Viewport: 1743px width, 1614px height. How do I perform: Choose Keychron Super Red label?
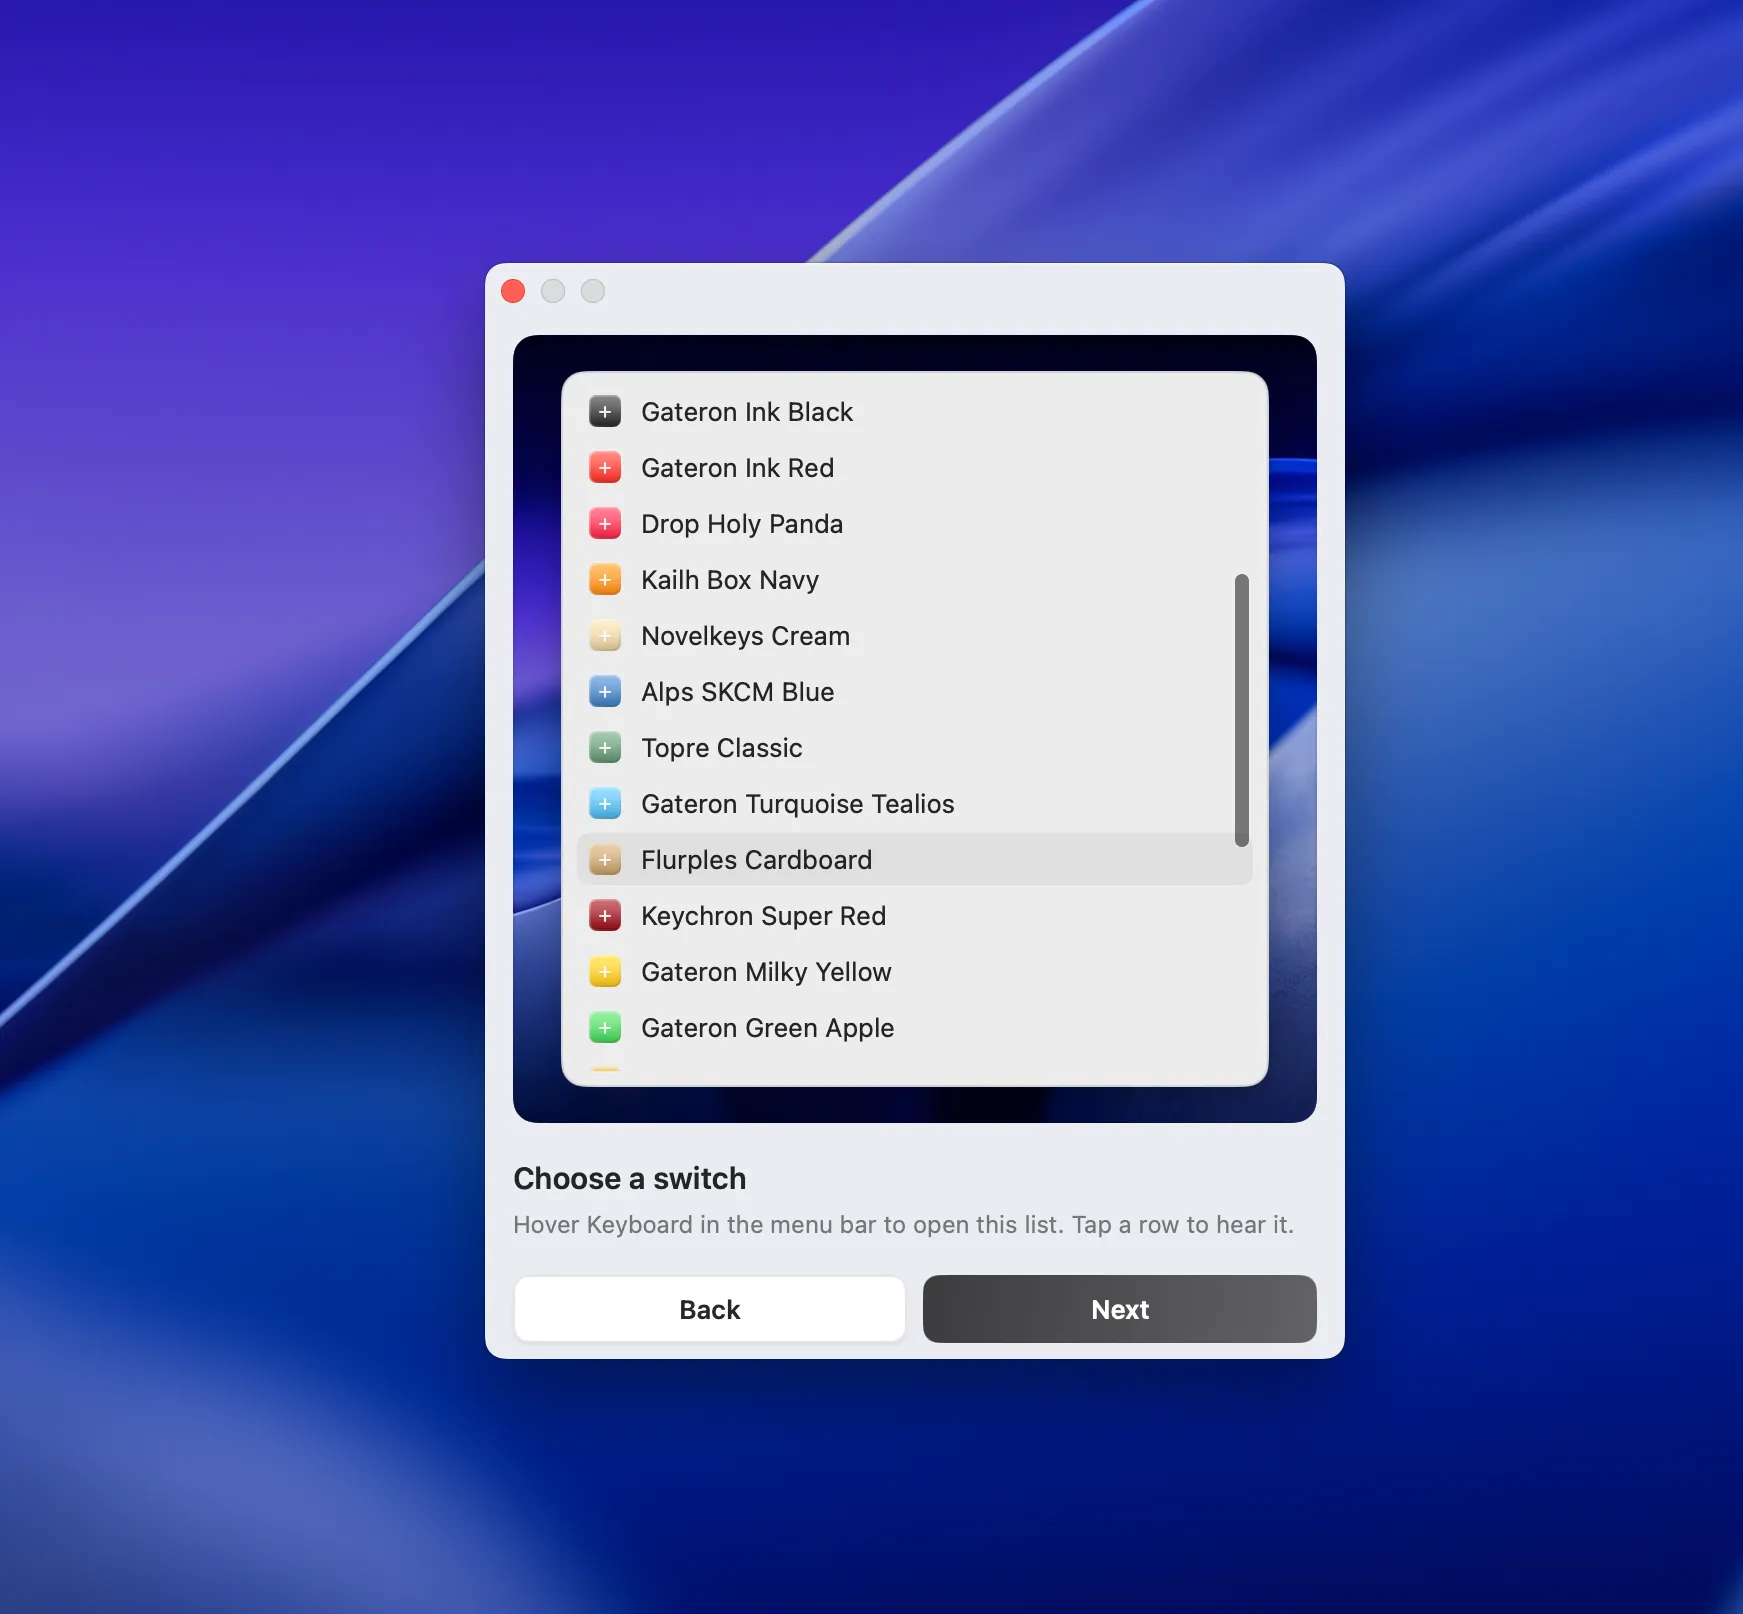click(763, 916)
